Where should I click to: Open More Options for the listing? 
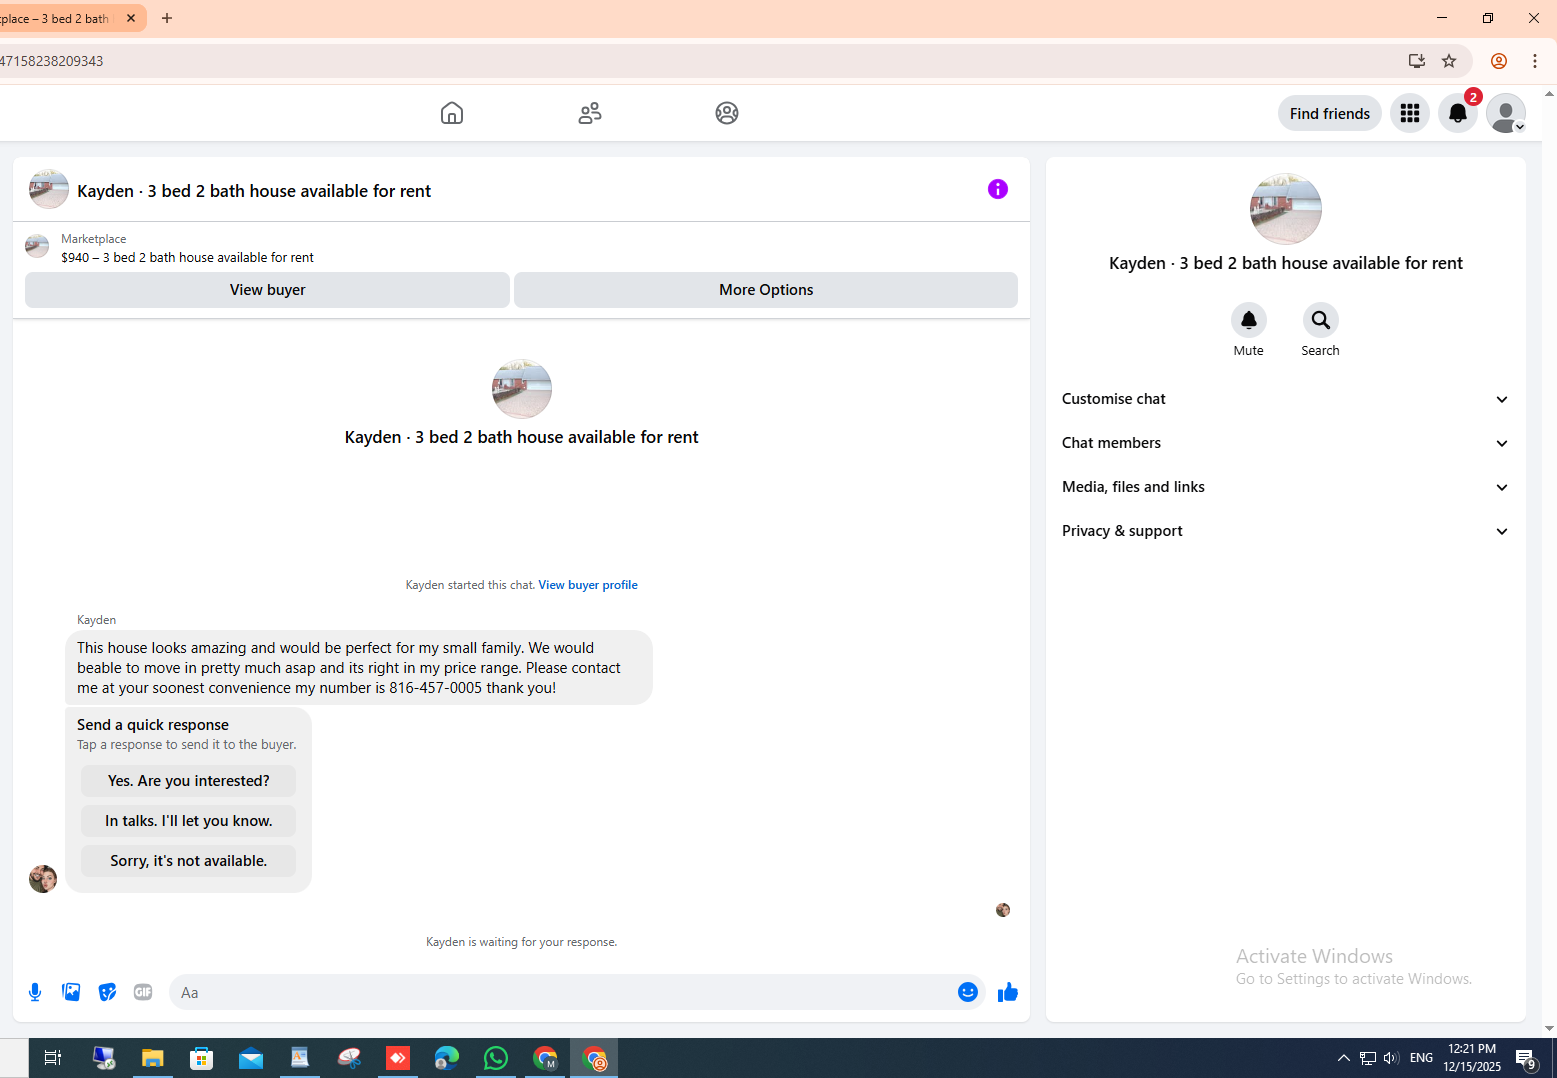coord(766,290)
